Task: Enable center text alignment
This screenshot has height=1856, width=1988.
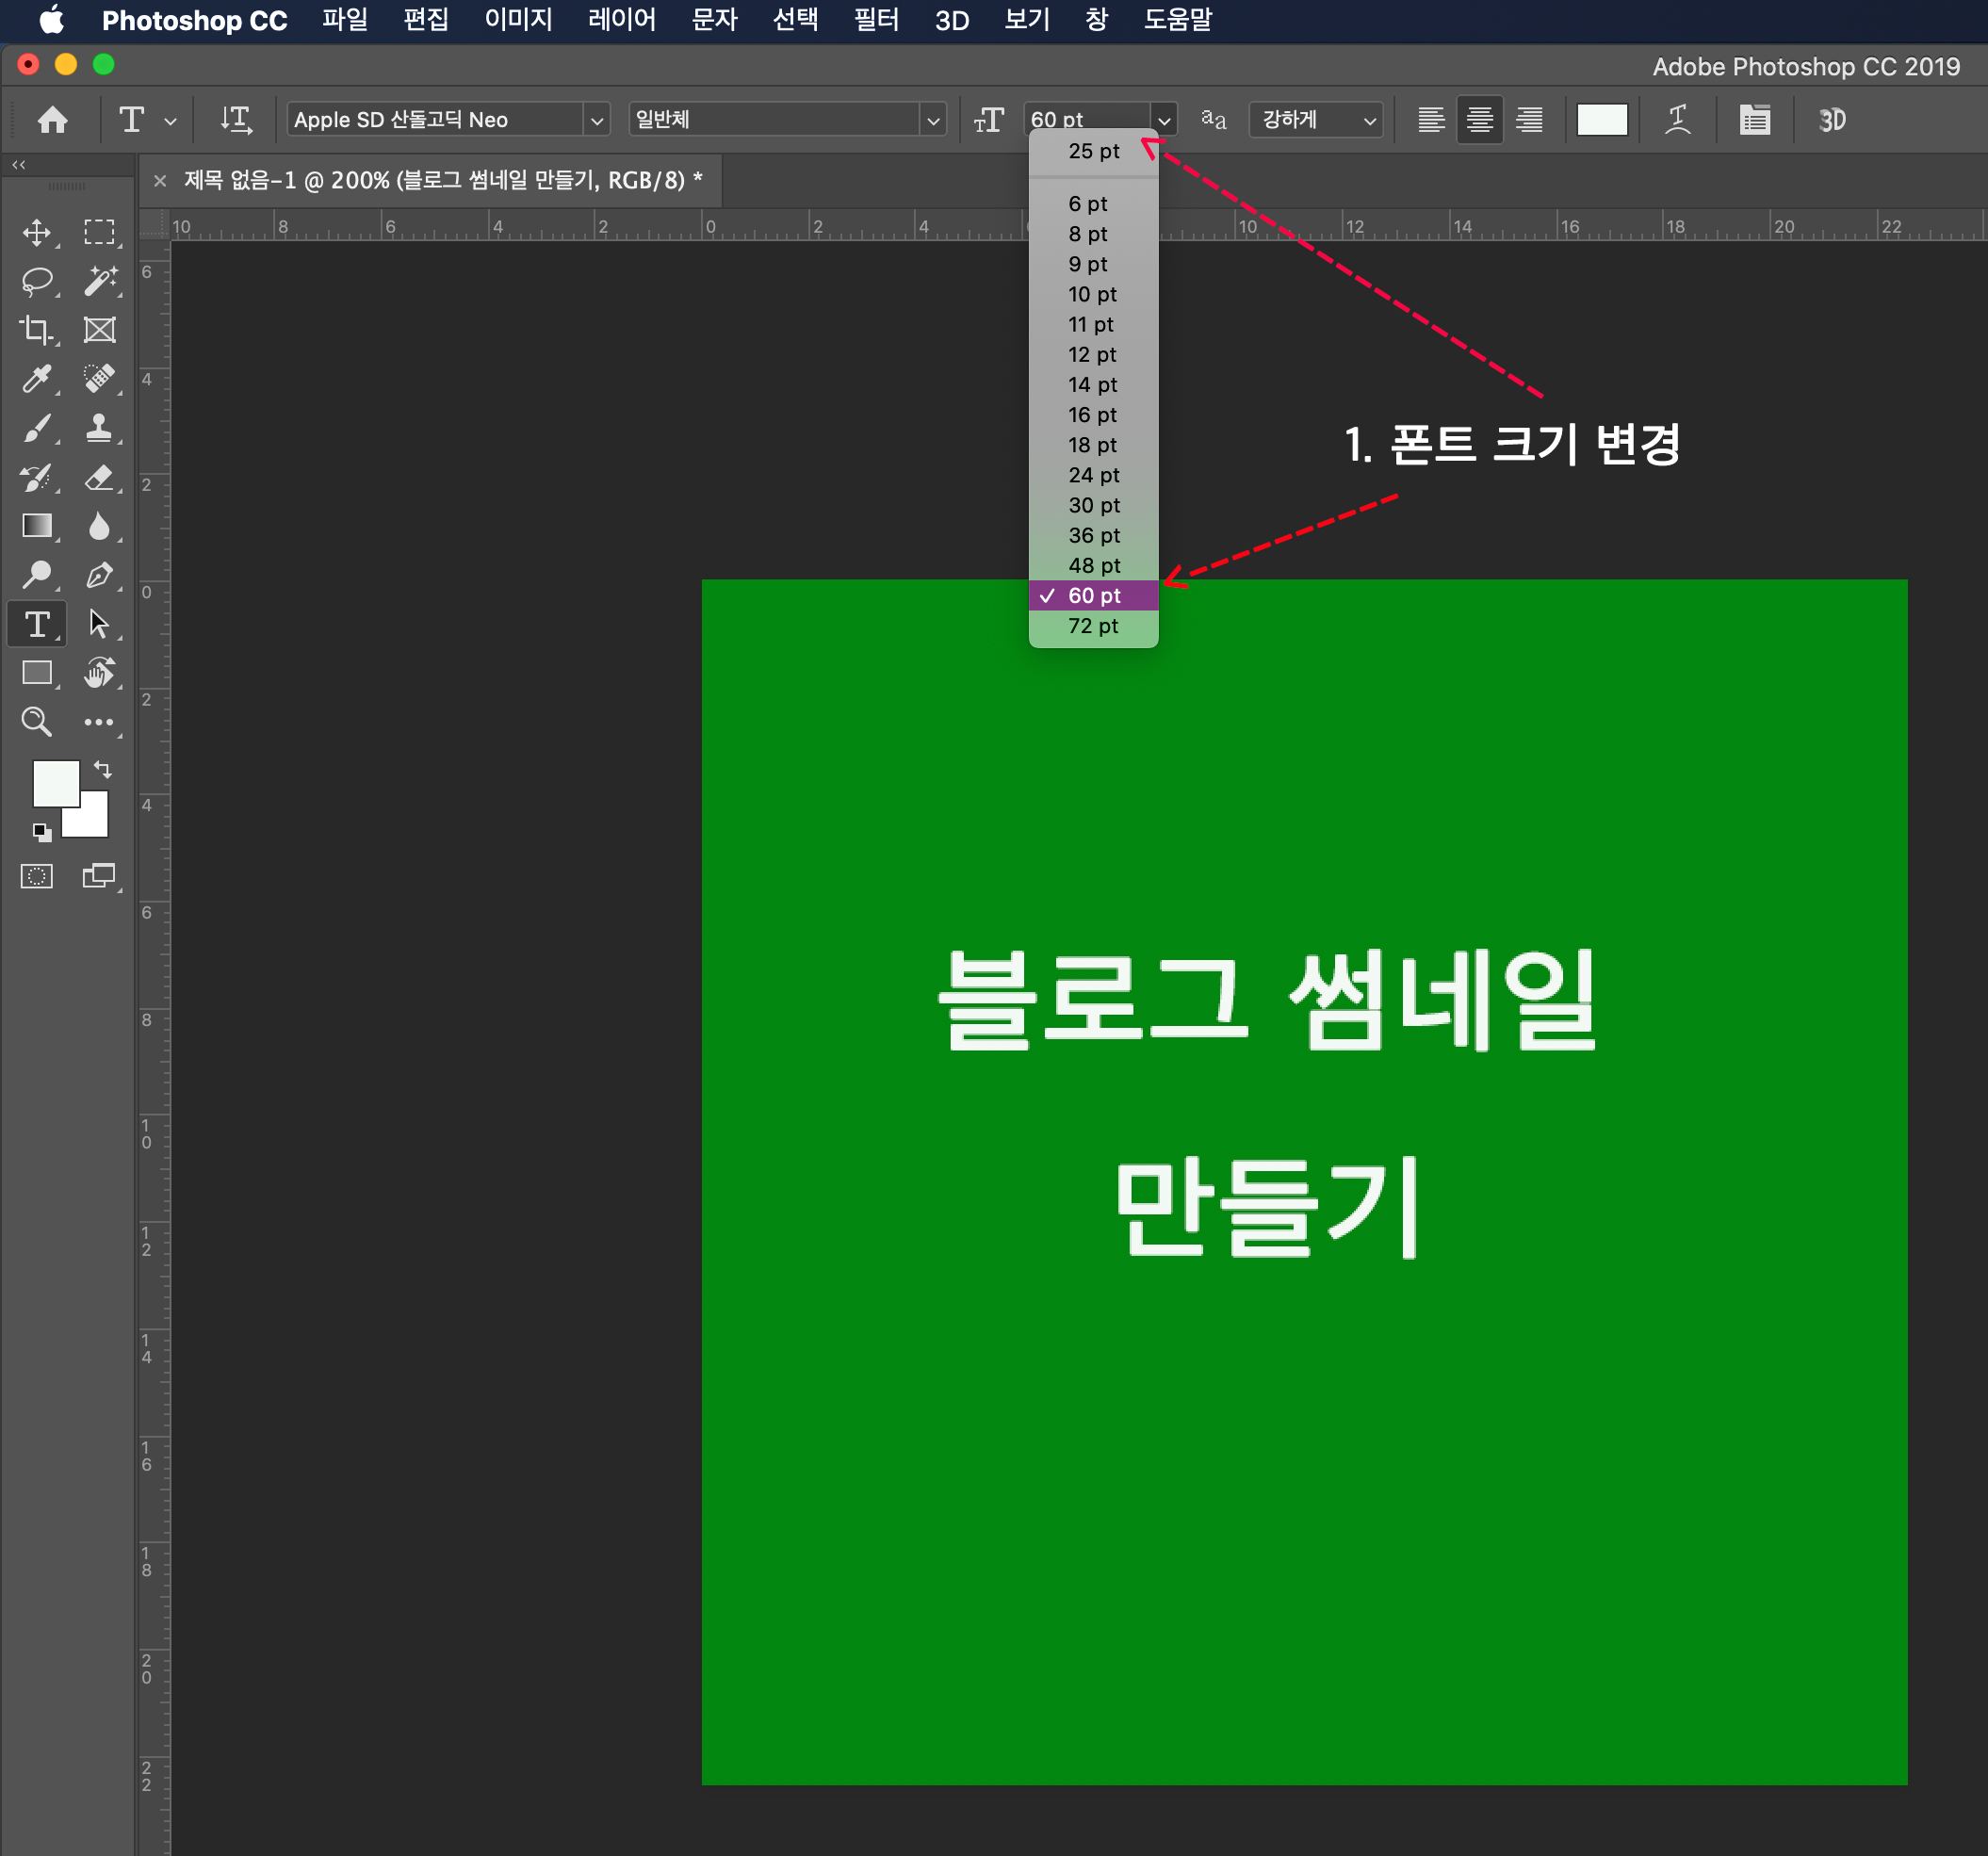Action: 1479,120
